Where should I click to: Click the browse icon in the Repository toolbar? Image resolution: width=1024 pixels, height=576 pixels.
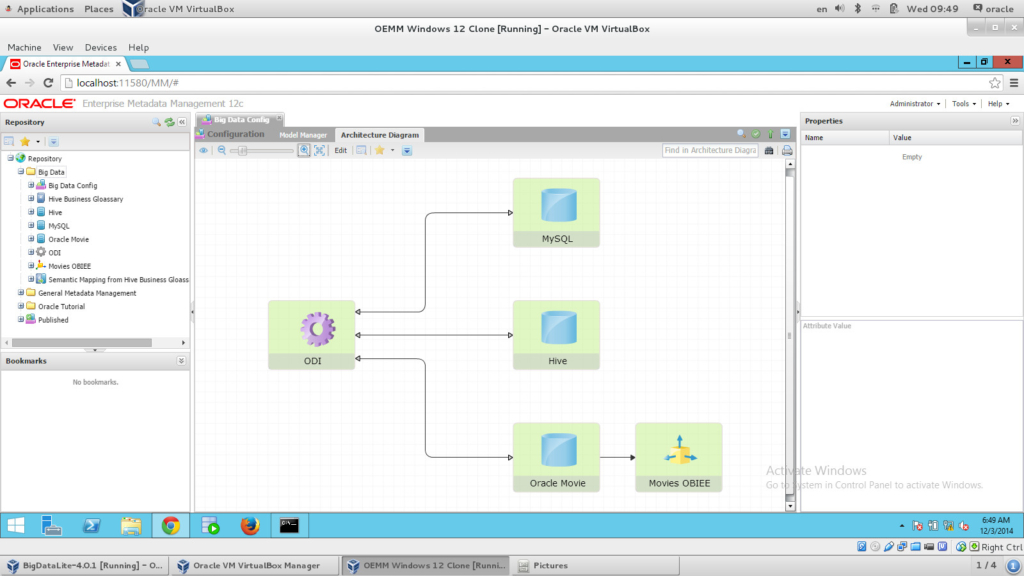9,142
